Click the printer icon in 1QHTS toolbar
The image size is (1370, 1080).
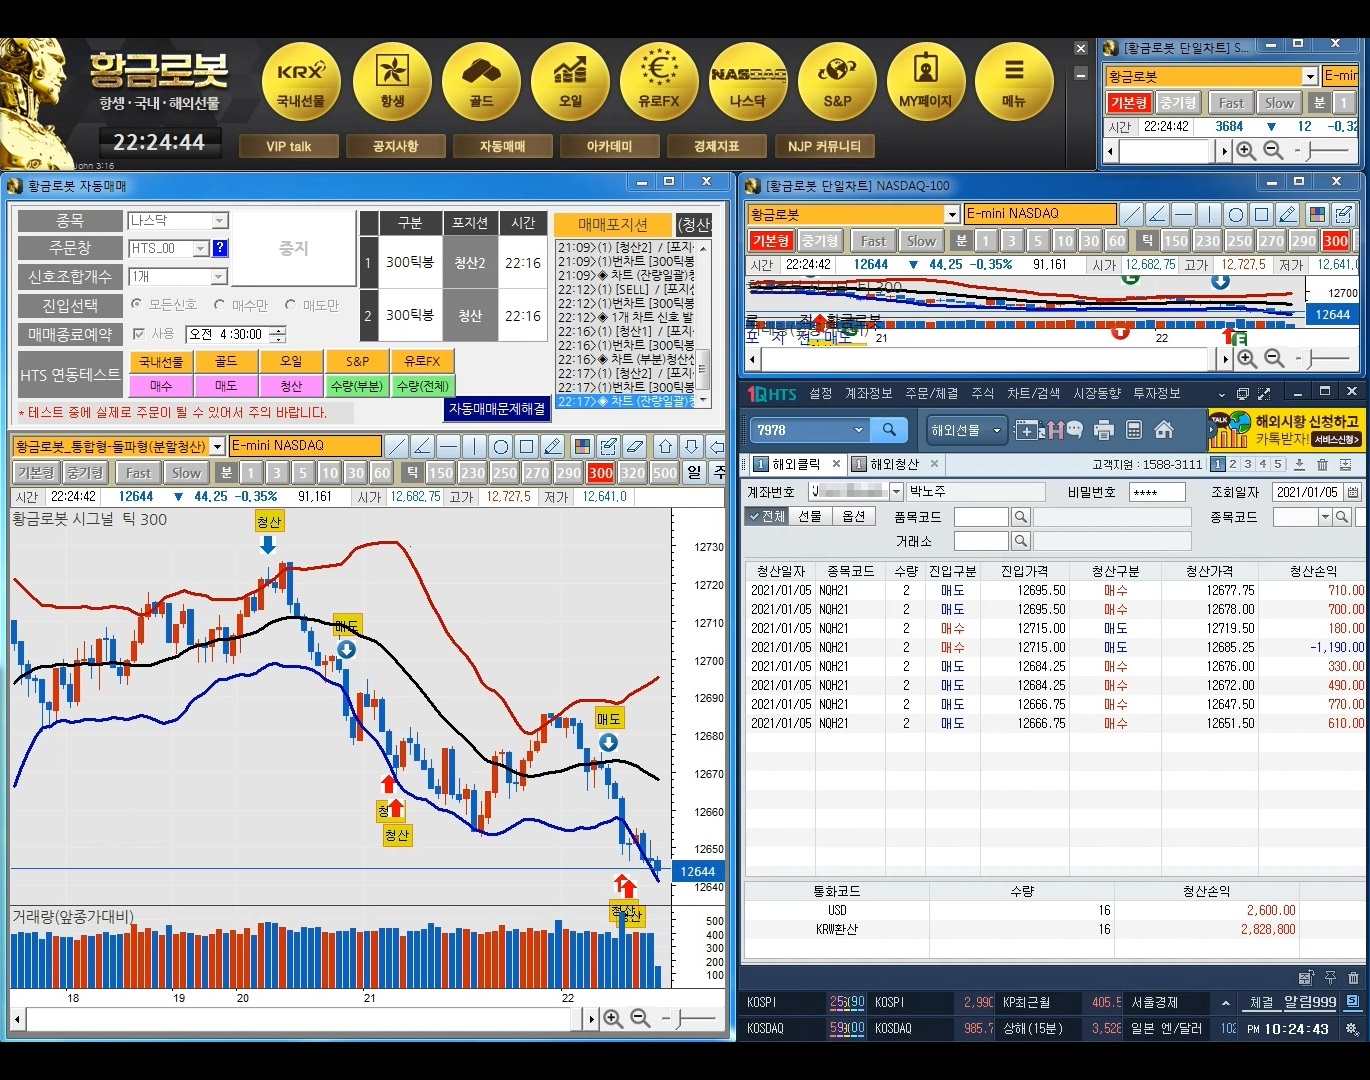[1104, 430]
